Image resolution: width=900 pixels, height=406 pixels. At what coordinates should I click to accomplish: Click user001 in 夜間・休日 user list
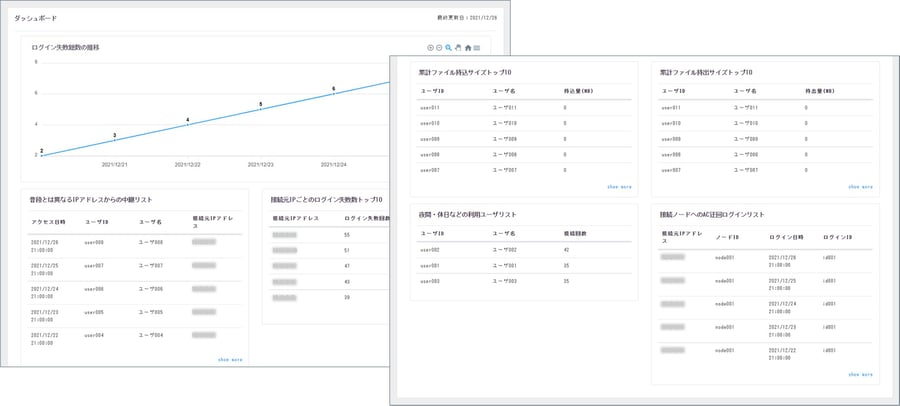click(430, 266)
